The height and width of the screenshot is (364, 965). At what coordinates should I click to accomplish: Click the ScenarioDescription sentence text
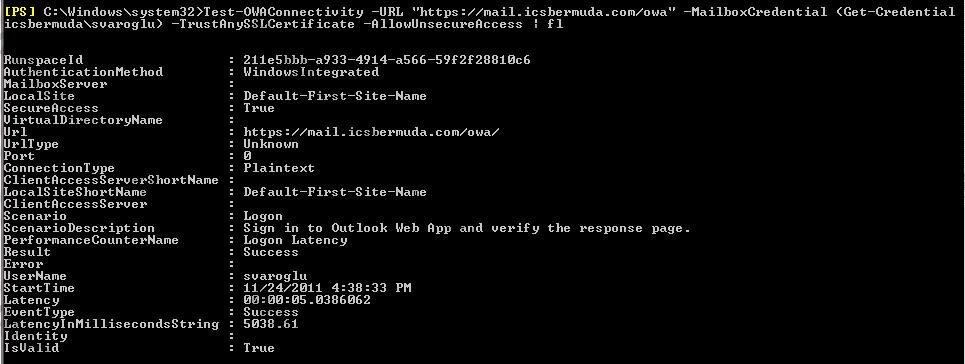coord(467,229)
